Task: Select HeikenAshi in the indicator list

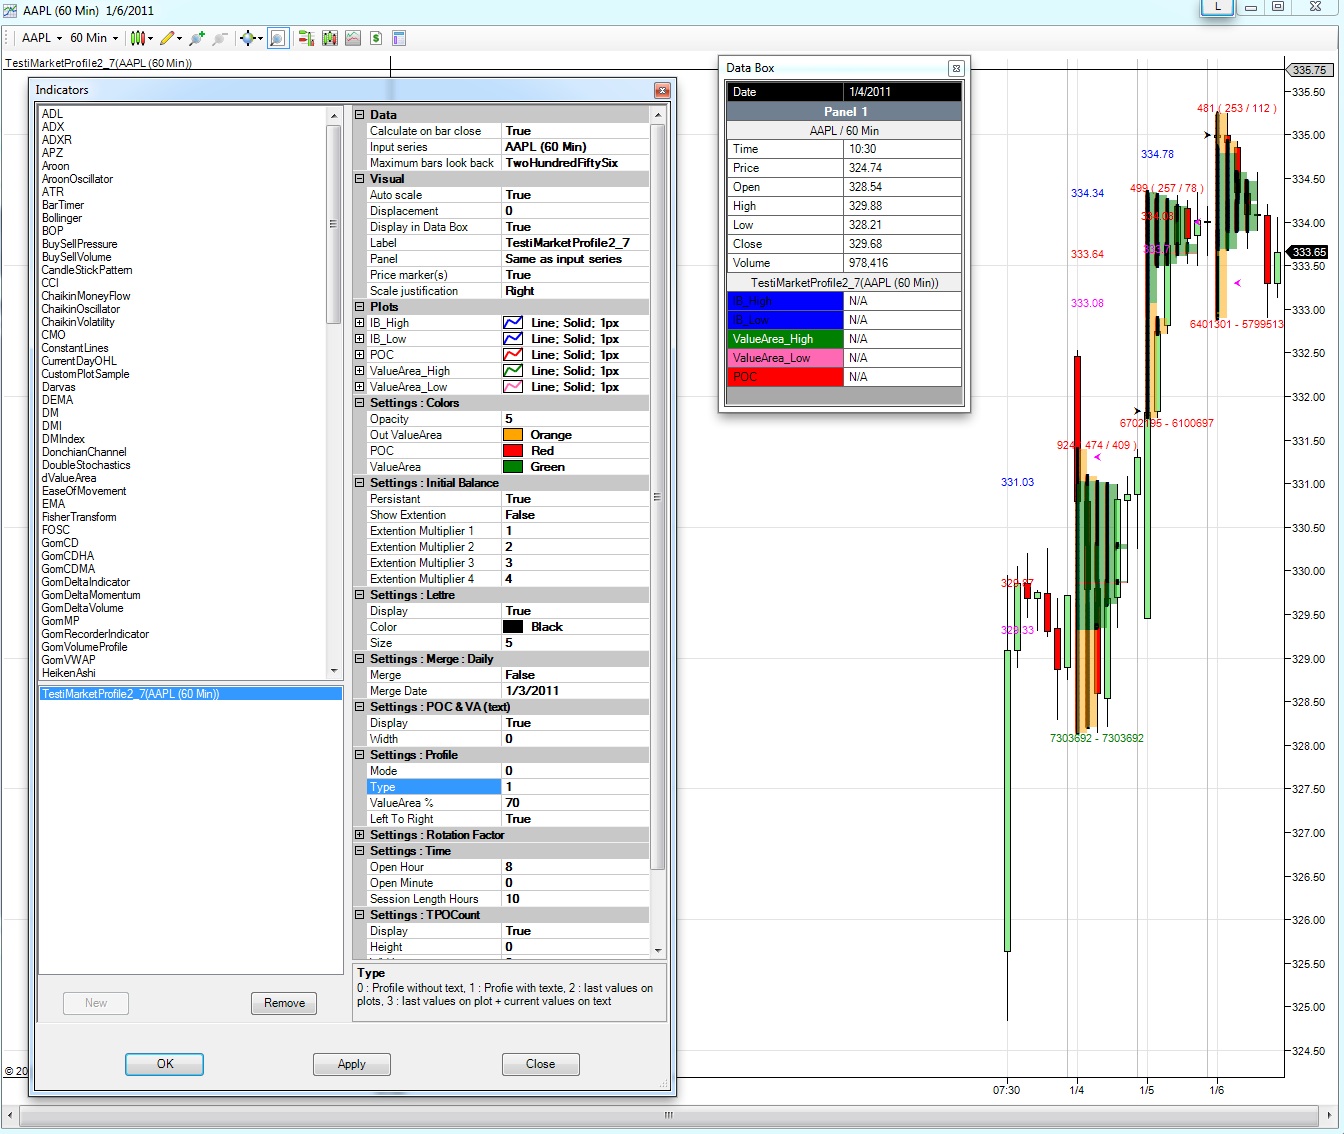Action: point(68,673)
